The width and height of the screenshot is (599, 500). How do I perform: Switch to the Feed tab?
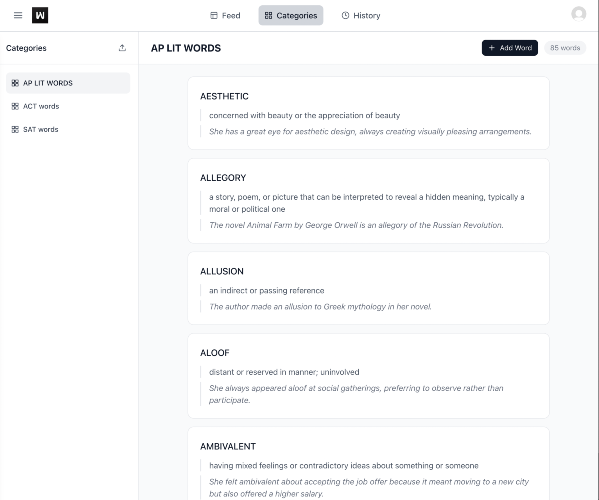tap(225, 15)
